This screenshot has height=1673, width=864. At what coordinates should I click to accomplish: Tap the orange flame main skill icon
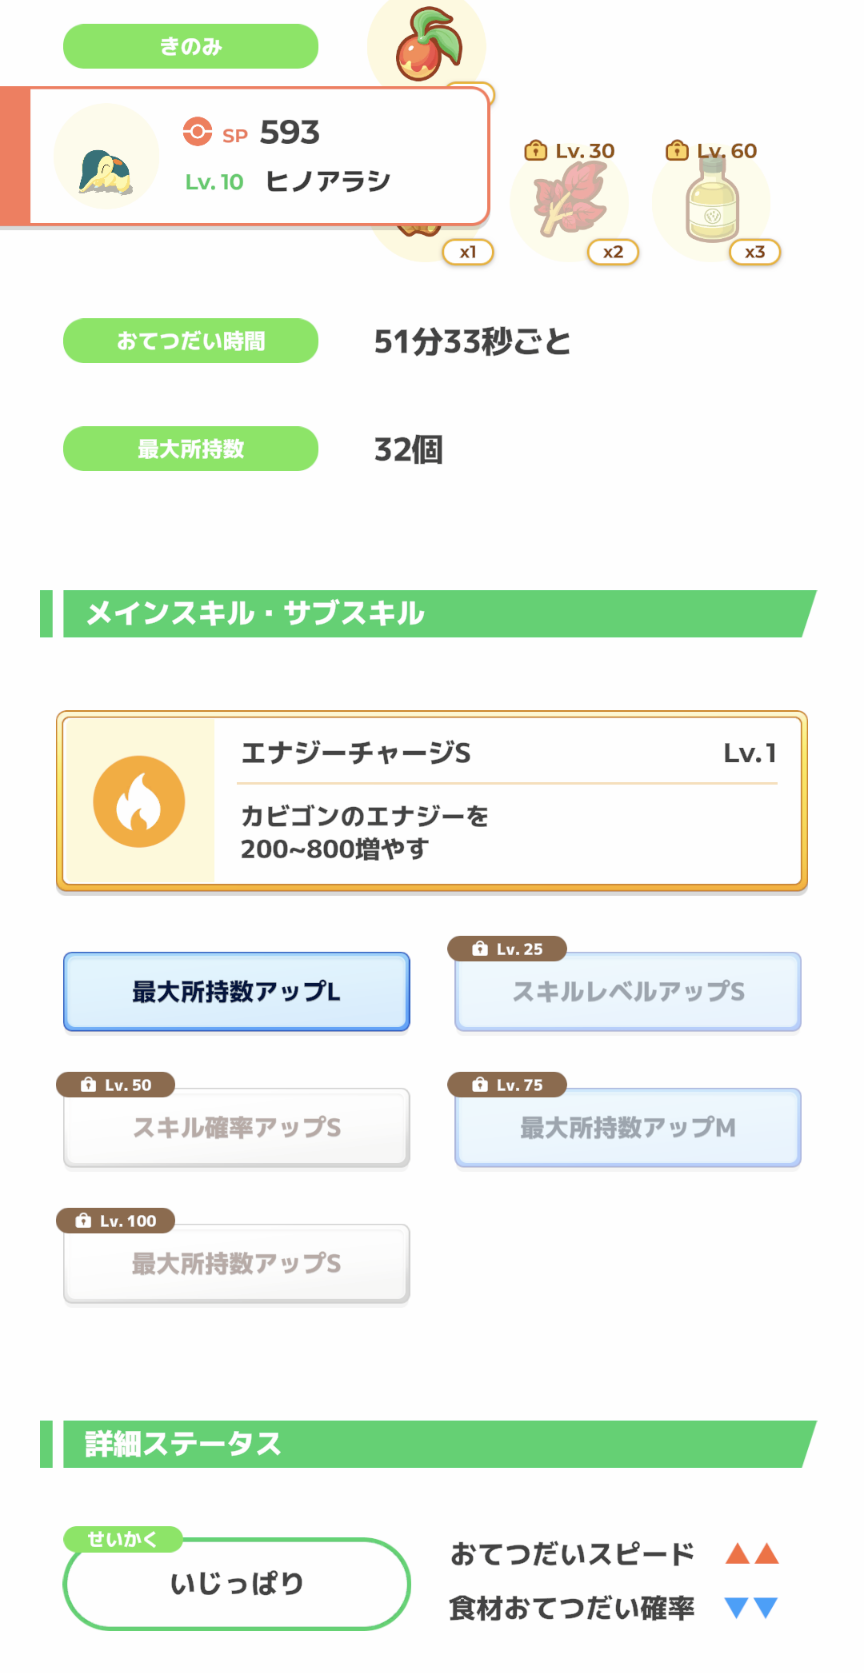click(139, 801)
